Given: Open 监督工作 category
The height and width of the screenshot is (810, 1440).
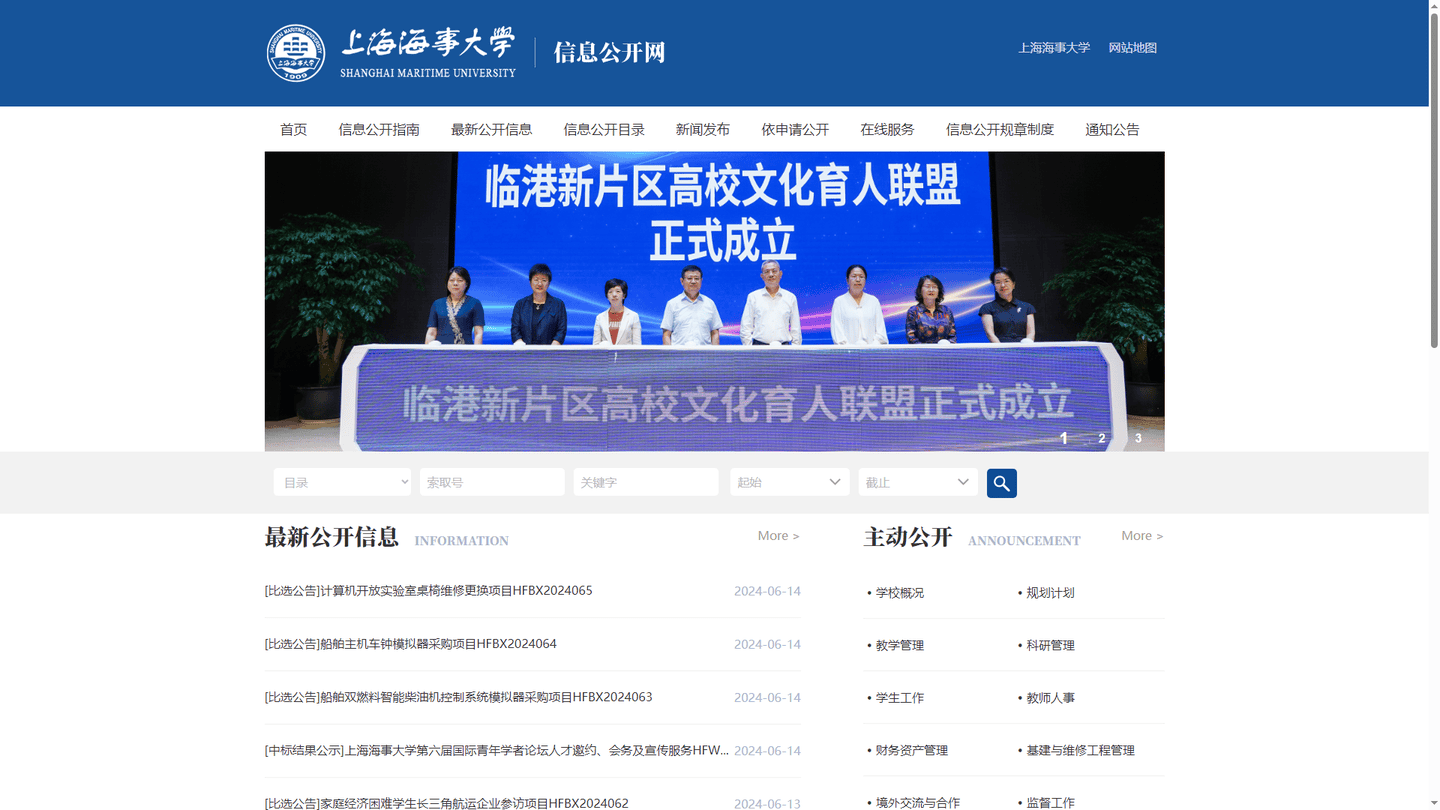Looking at the screenshot, I should pos(1050,802).
